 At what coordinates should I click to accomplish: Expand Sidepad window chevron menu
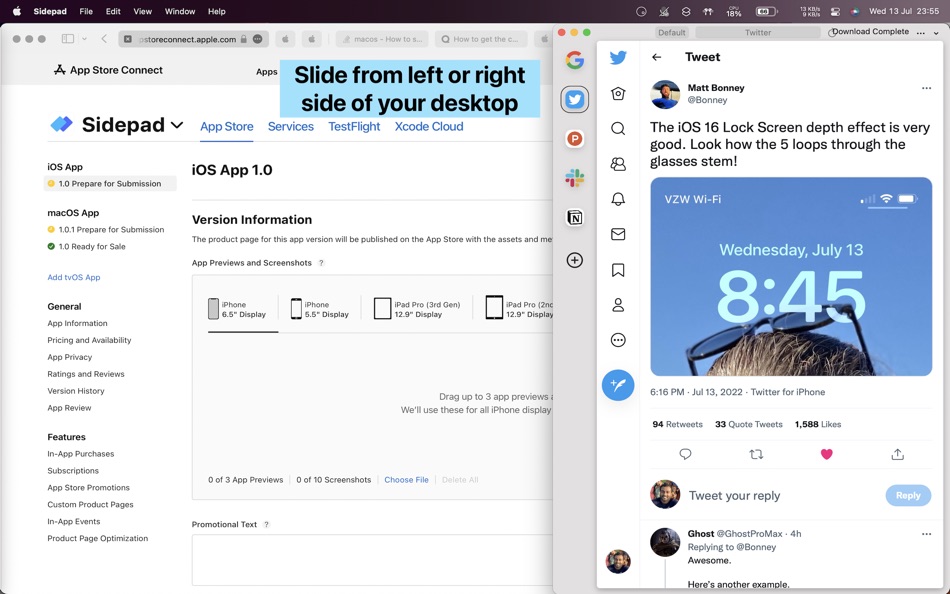pyautogui.click(x=936, y=33)
